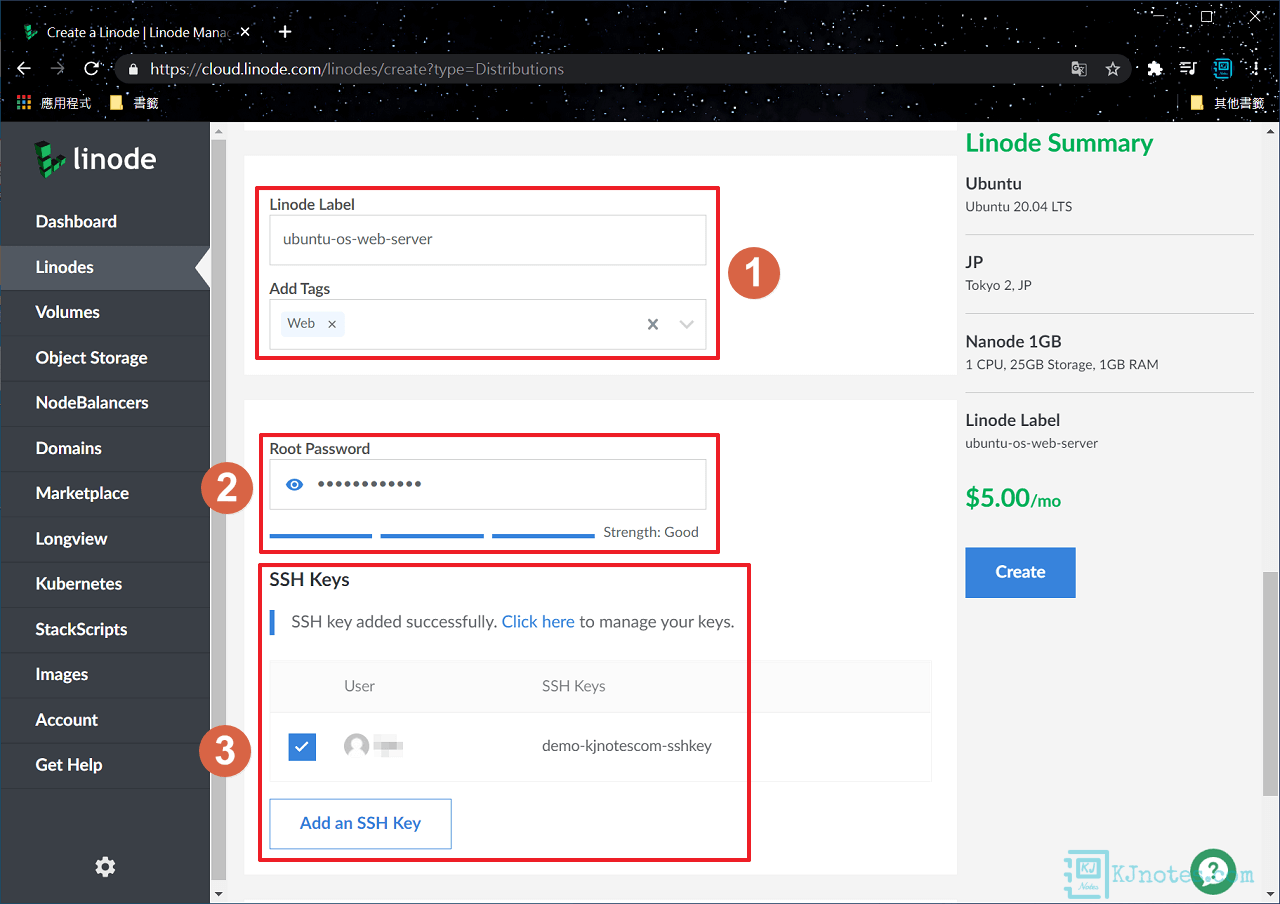
Task: Close the Create a Linode tab
Action: click(245, 32)
